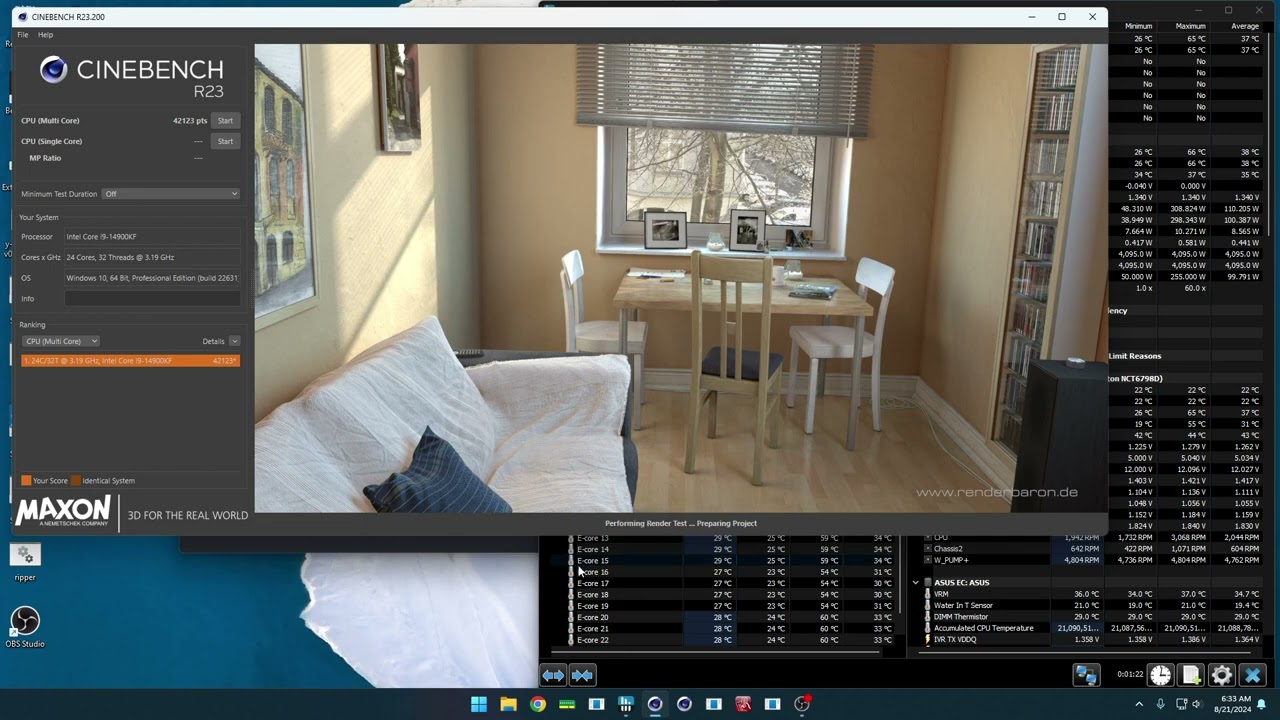Click the blue X close icon in HWiNFO
Screen dimensions: 1280x720
[x=1252, y=675]
